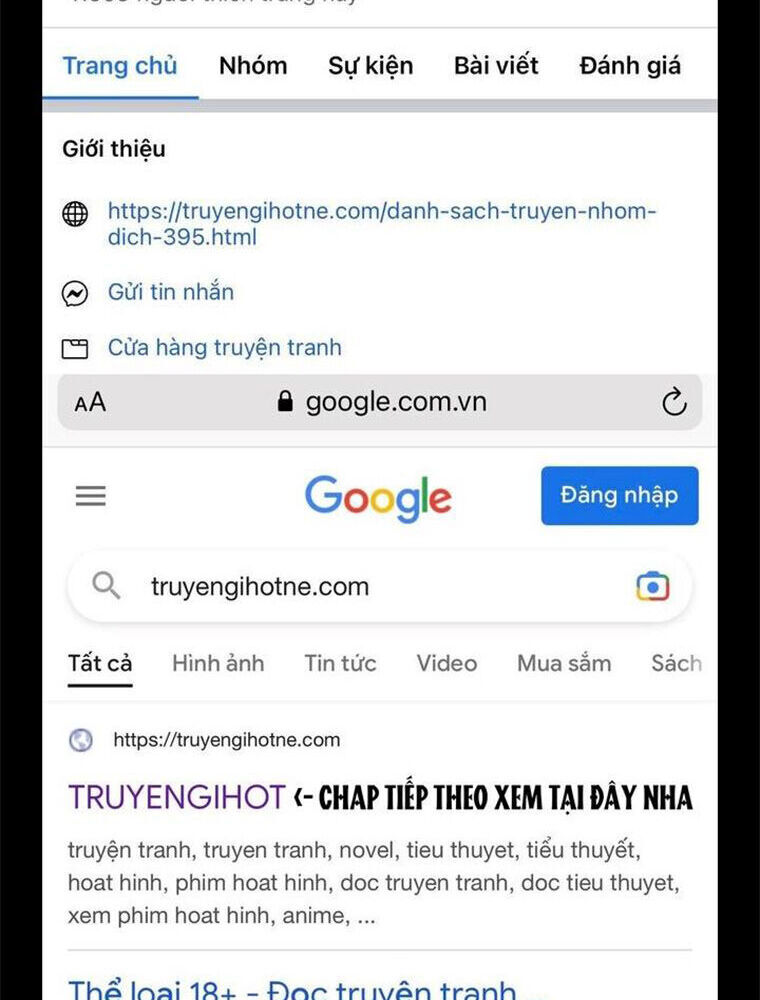Tap the magnifier search icon
Image resolution: width=760 pixels, height=1000 pixels.
[106, 585]
